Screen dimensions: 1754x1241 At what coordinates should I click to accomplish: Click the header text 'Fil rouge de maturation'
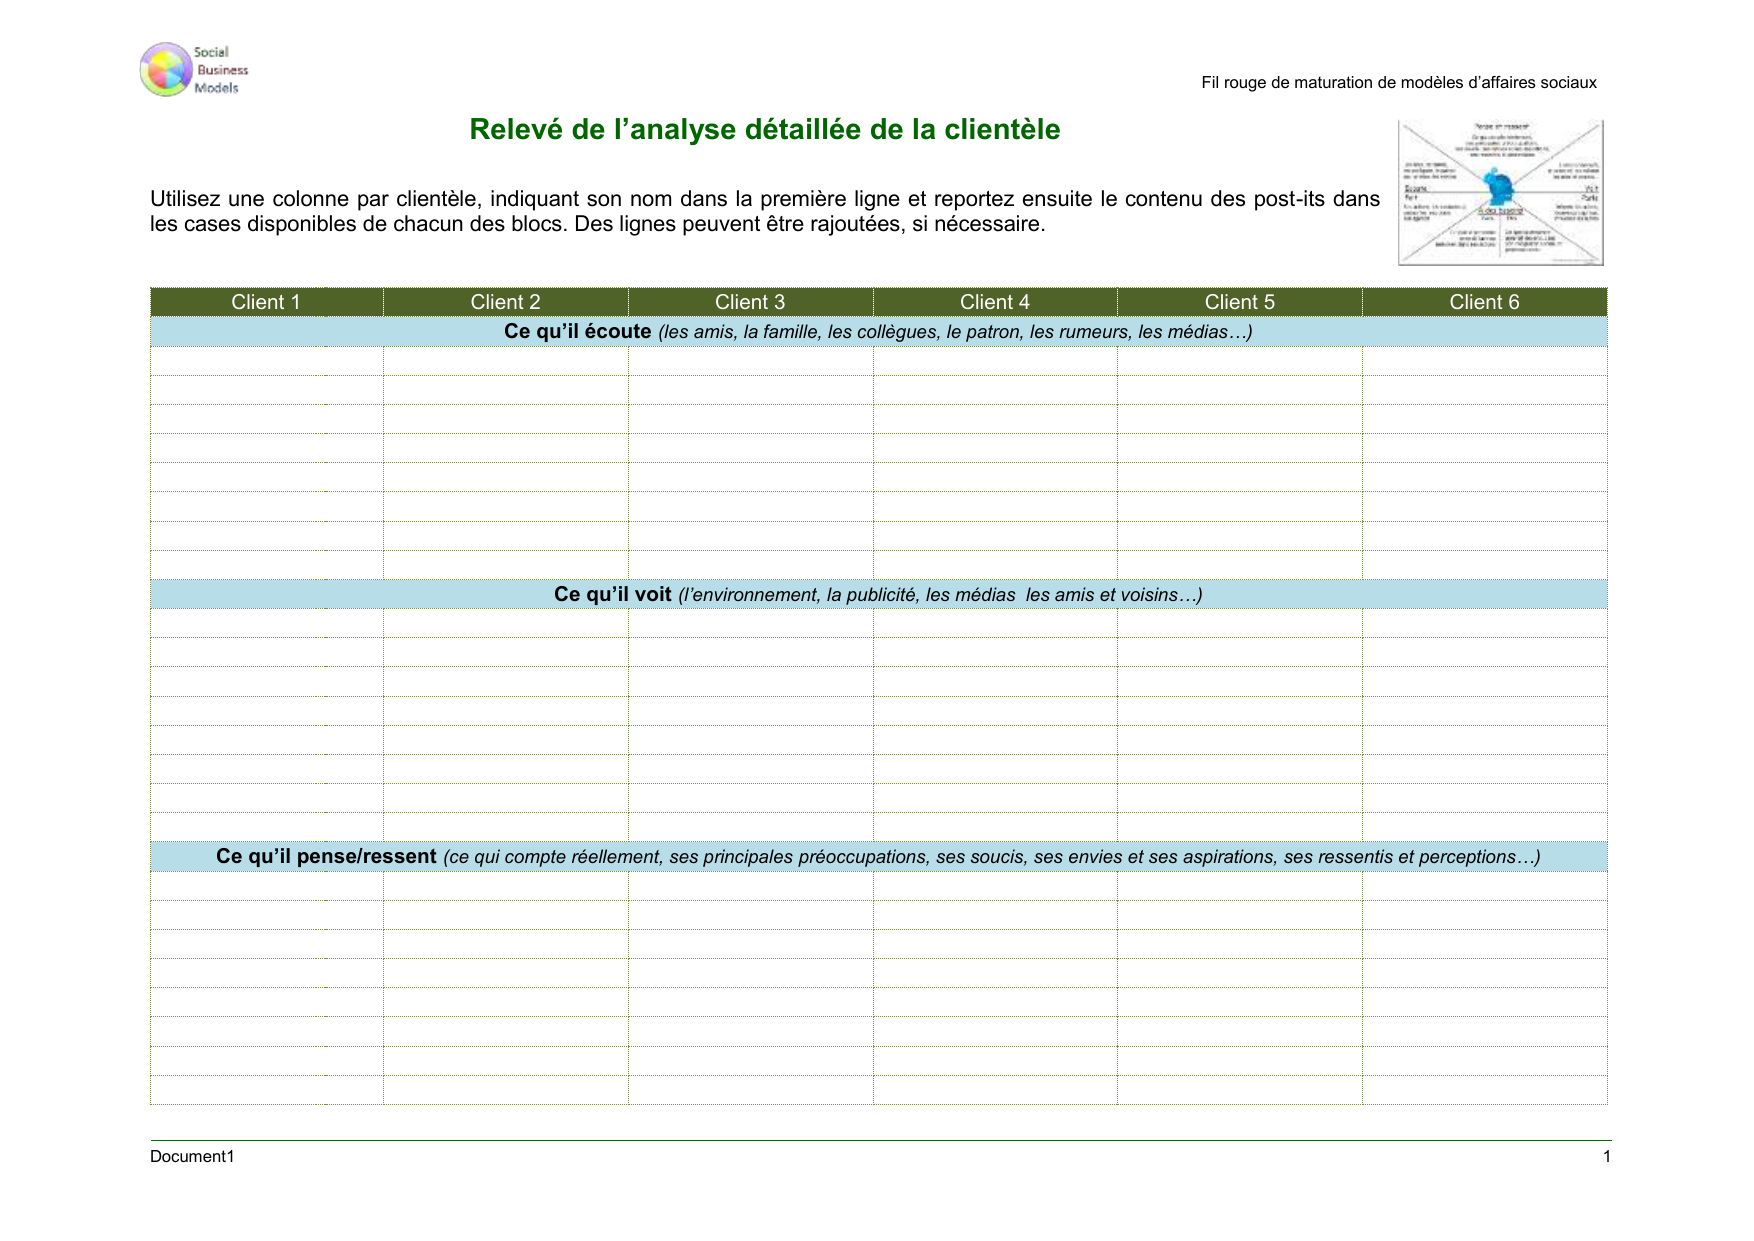(1398, 83)
